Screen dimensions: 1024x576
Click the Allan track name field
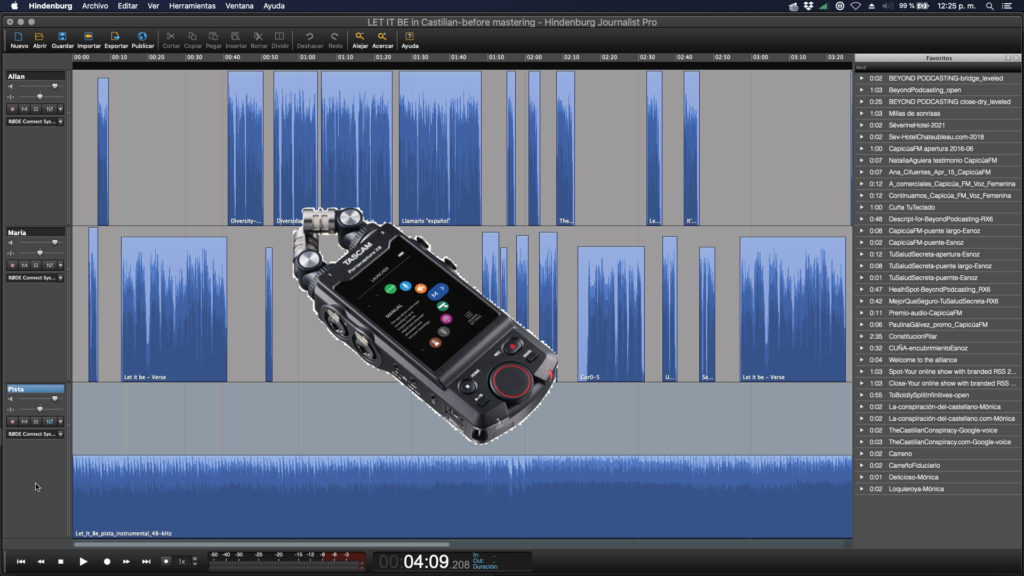tap(35, 76)
